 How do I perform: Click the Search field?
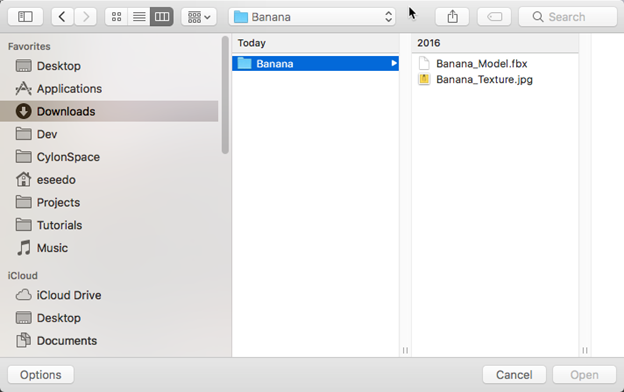pos(568,17)
